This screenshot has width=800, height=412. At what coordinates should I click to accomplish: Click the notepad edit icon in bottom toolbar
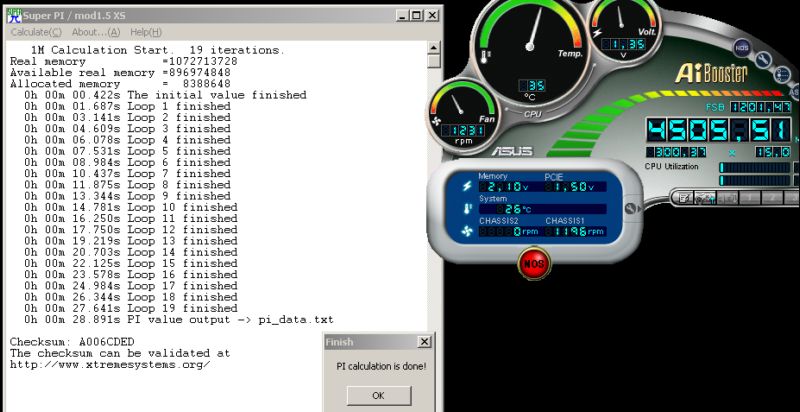(684, 198)
